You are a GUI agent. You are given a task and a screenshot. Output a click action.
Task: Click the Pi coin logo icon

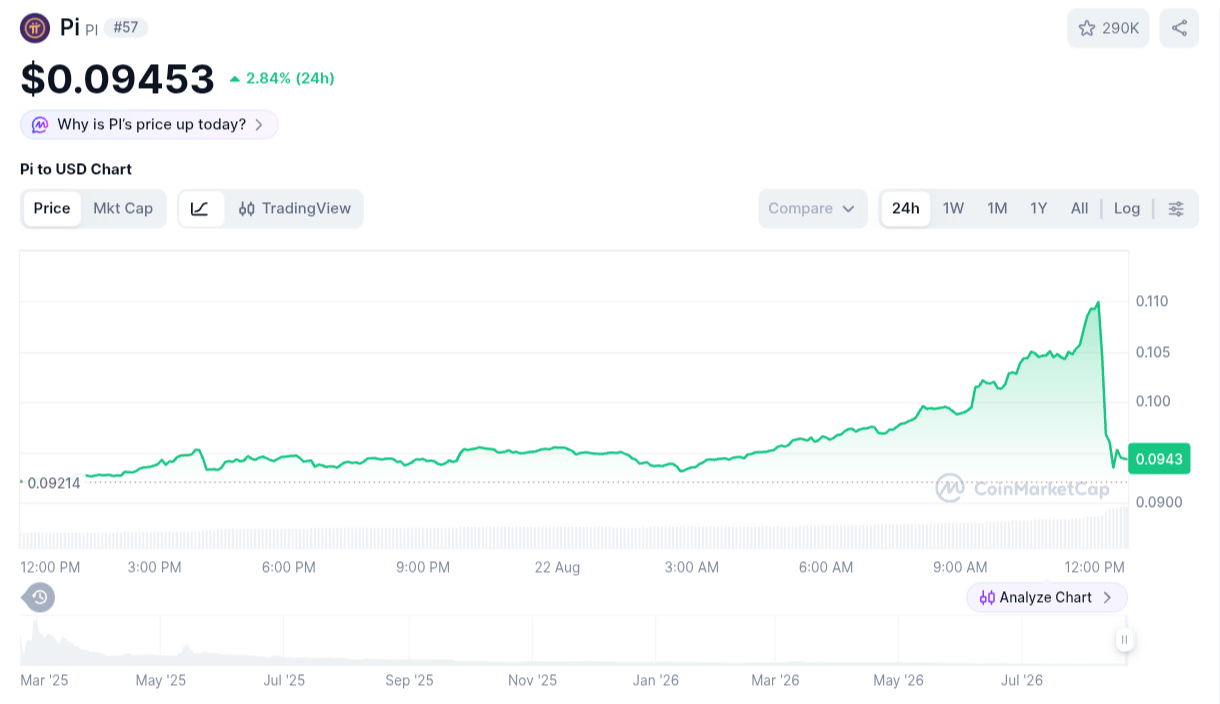(35, 28)
